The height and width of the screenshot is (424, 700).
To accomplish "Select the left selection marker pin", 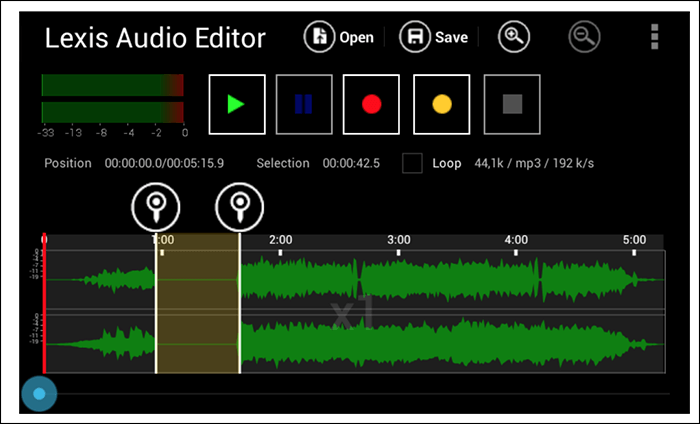I will (156, 207).
